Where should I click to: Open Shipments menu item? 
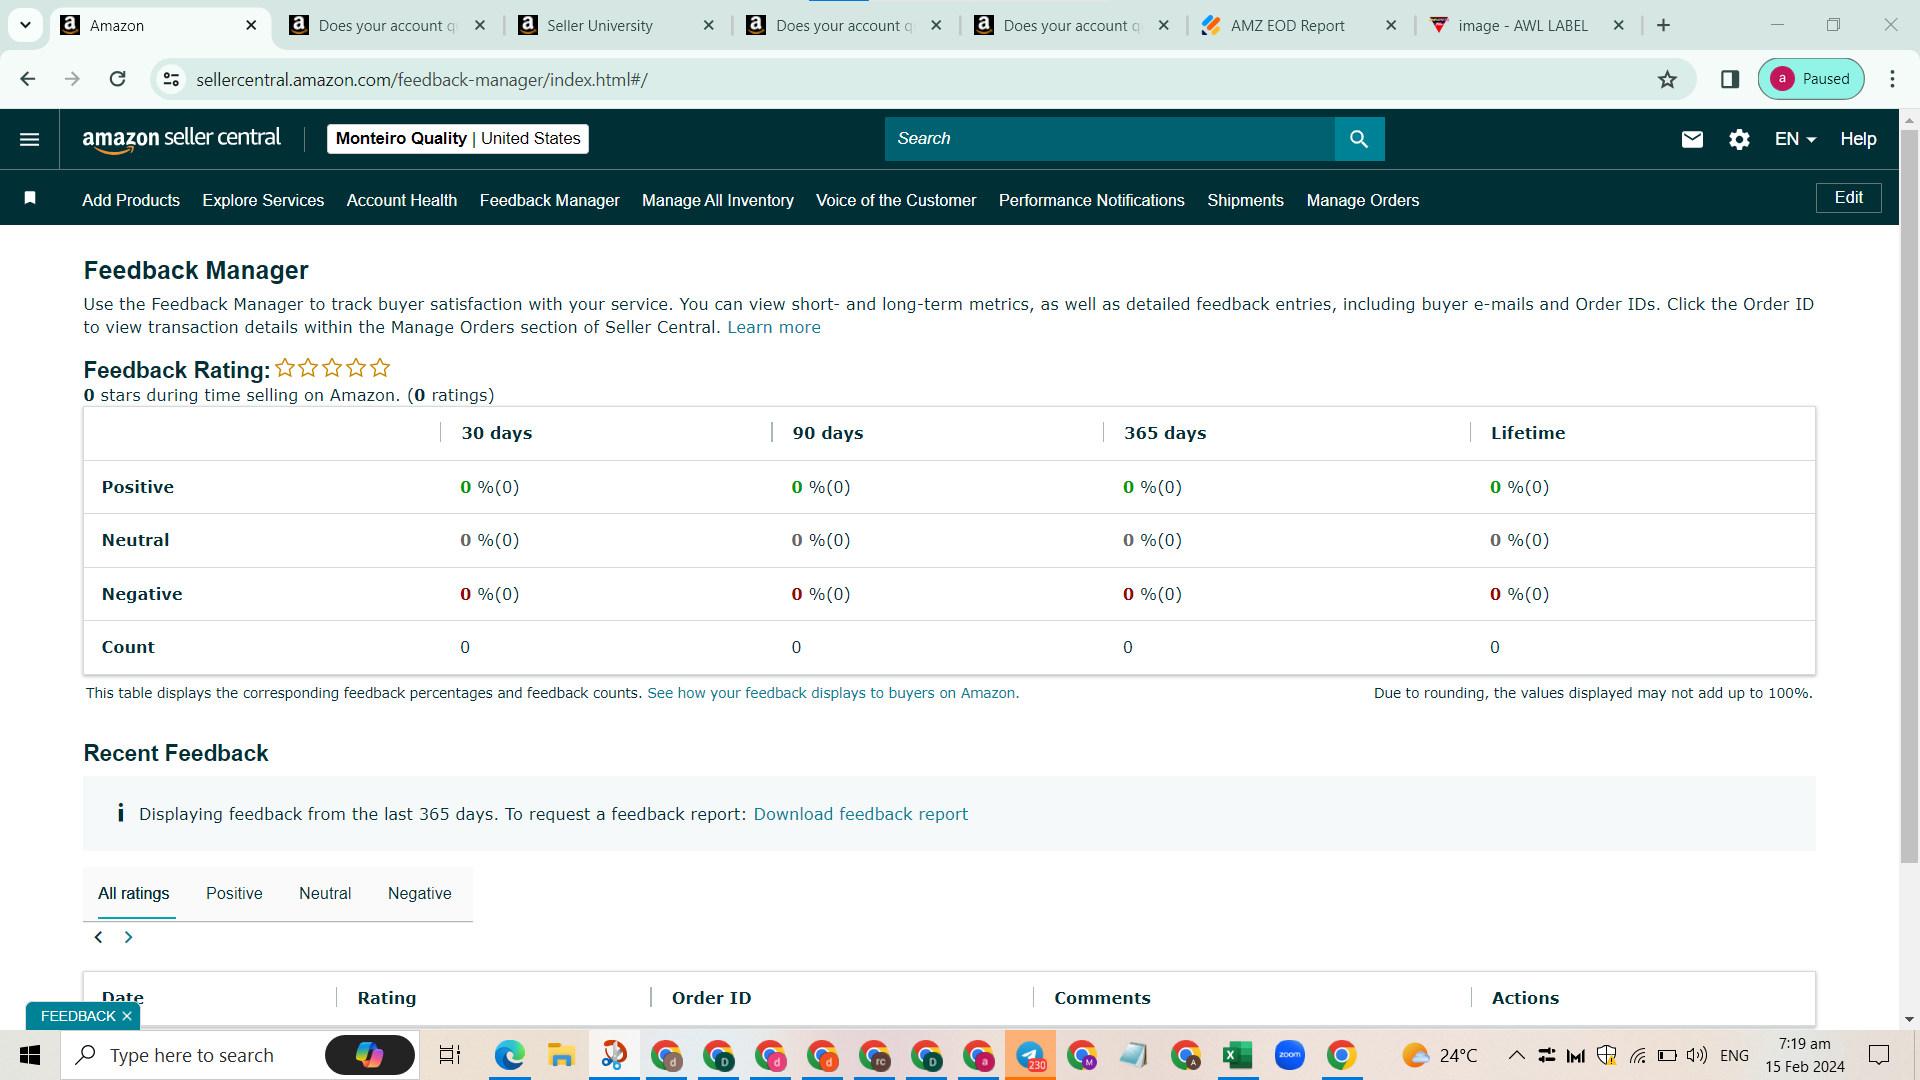click(x=1245, y=200)
